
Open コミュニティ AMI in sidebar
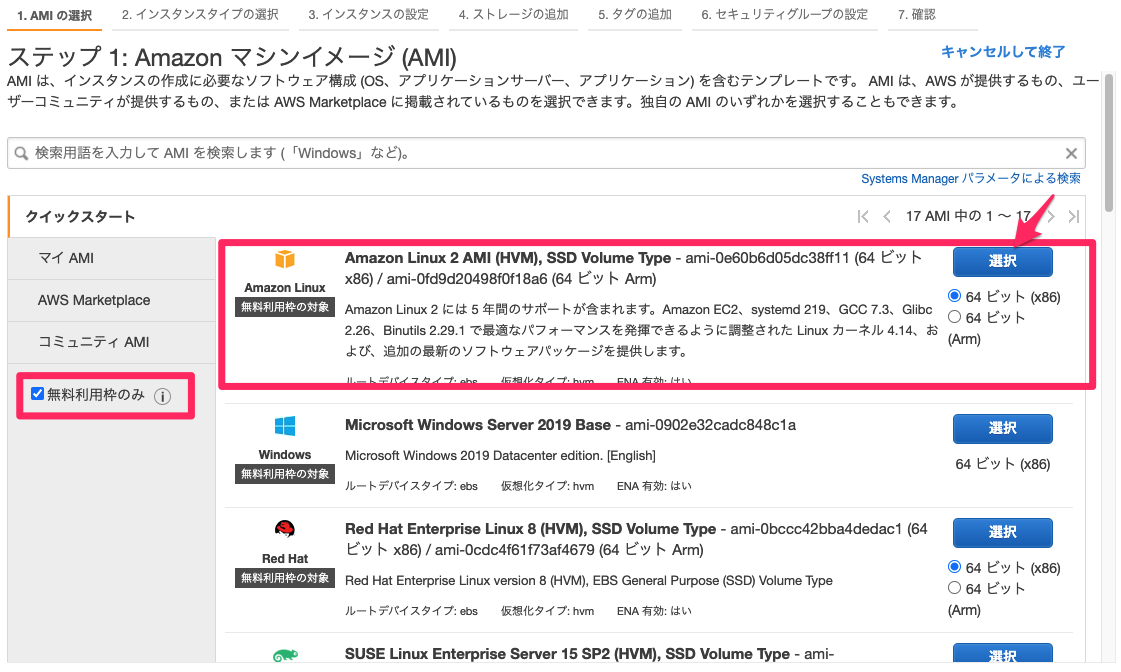coord(112,342)
